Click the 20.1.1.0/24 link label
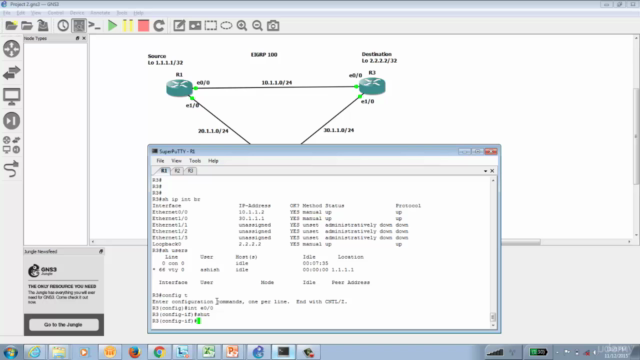 (x=213, y=131)
